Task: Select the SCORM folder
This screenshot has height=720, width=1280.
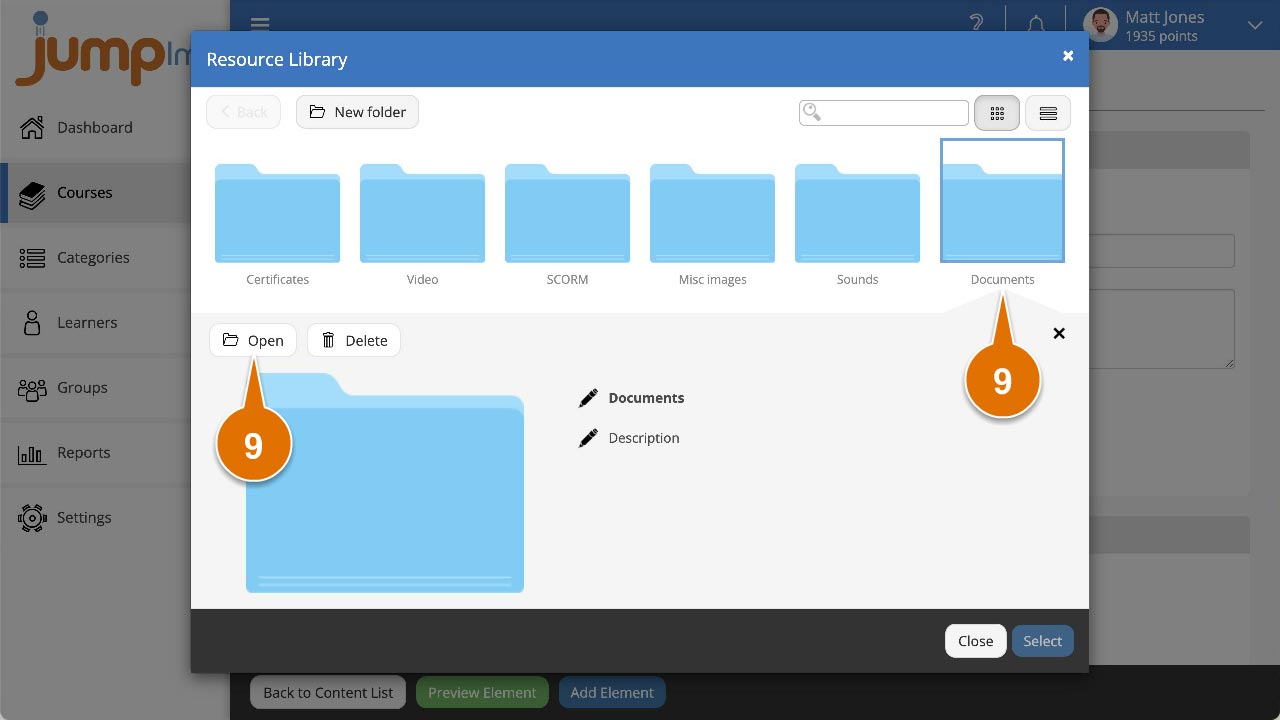Action: (x=567, y=215)
